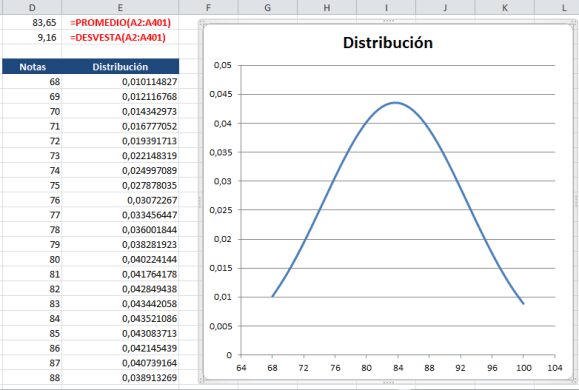The height and width of the screenshot is (390, 579).
Task: Select the Notas cell with 74
Action: [x=32, y=170]
